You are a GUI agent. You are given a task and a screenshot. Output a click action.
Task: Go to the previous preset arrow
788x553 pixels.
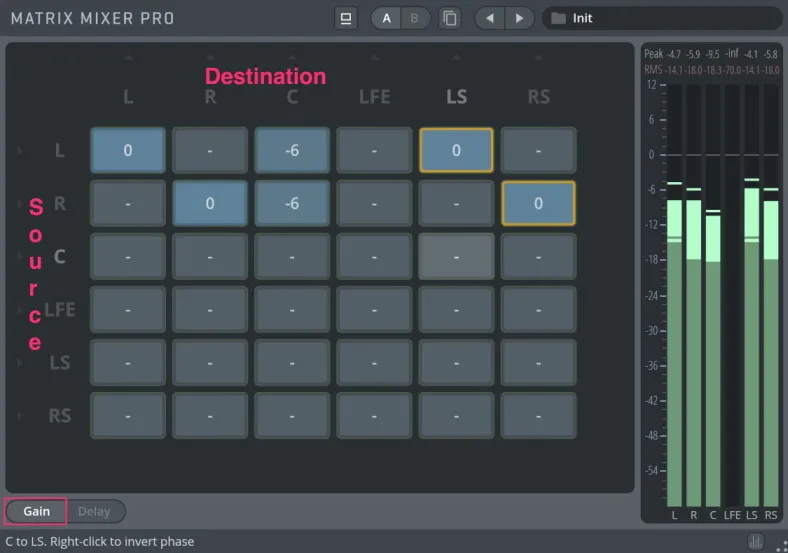489,18
